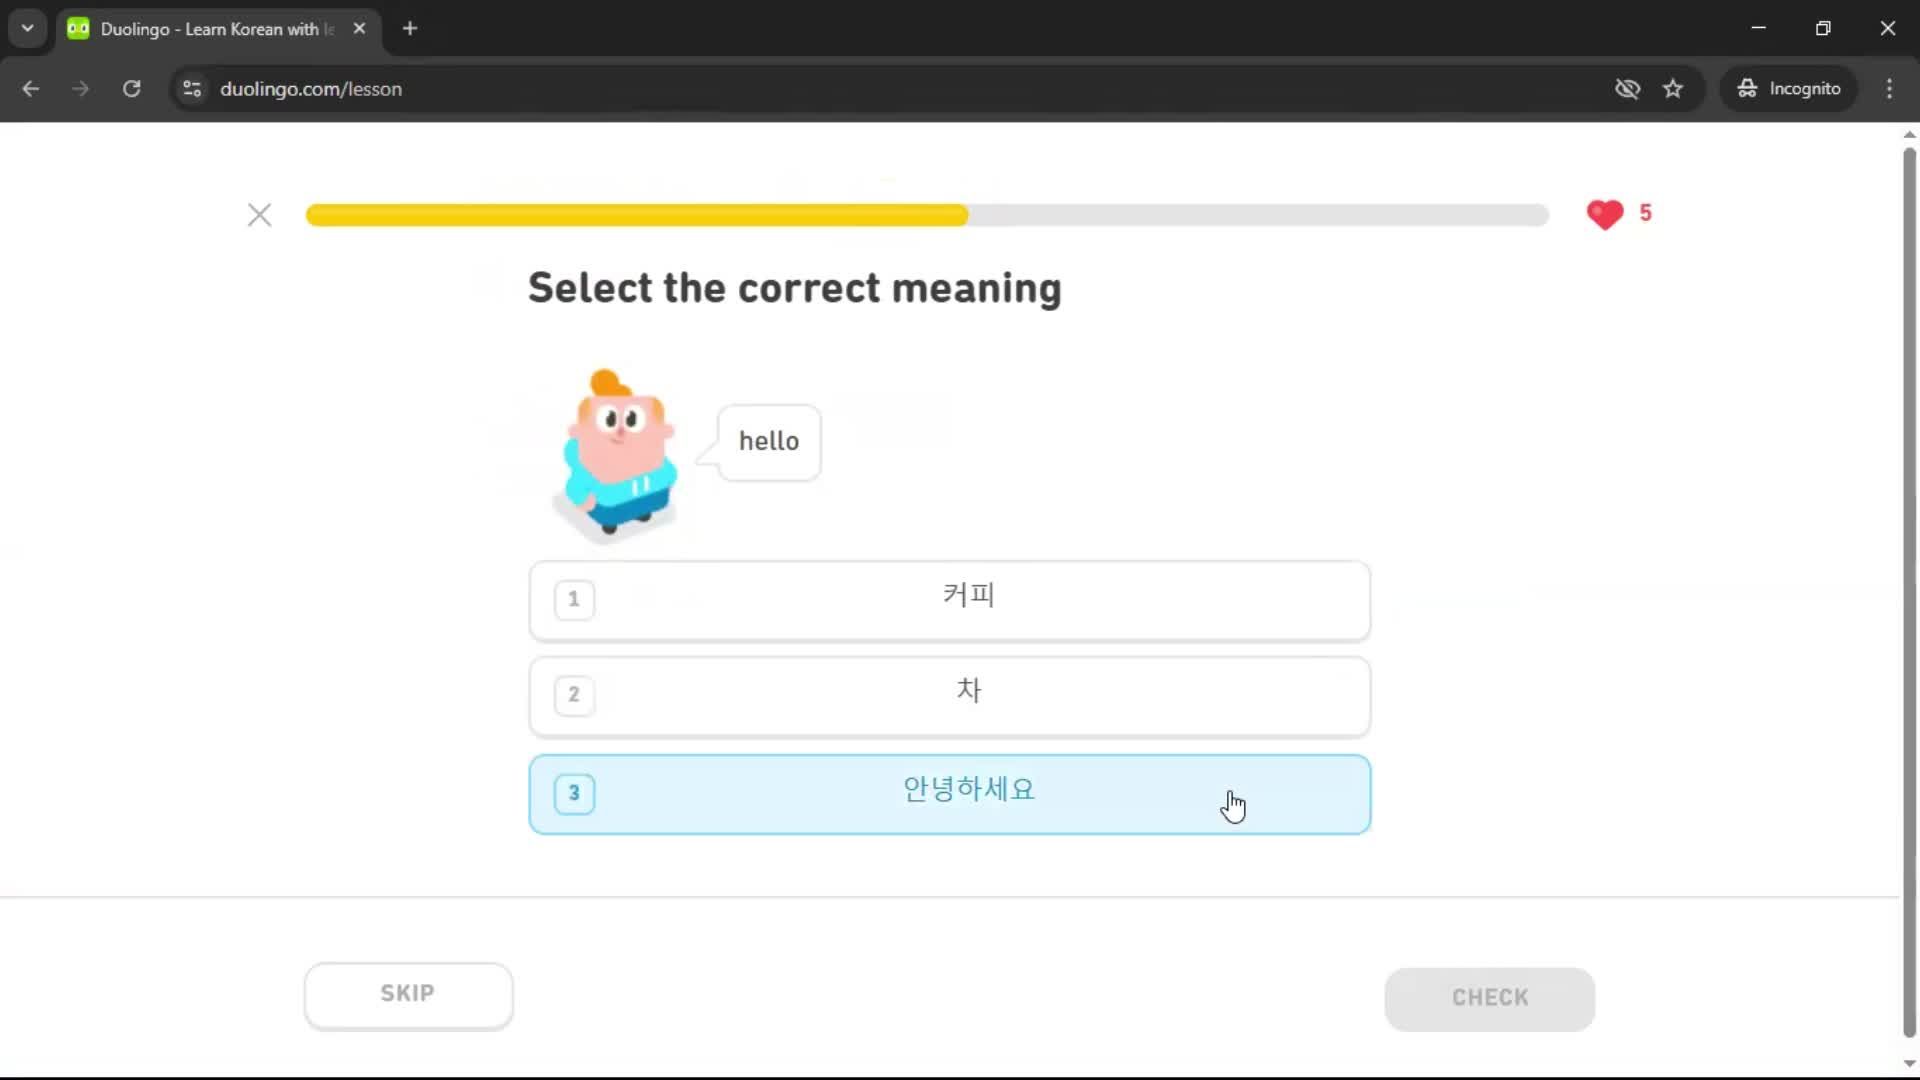Open Chrome's three-dot menu
Screen dimensions: 1920x1080
click(x=1889, y=88)
